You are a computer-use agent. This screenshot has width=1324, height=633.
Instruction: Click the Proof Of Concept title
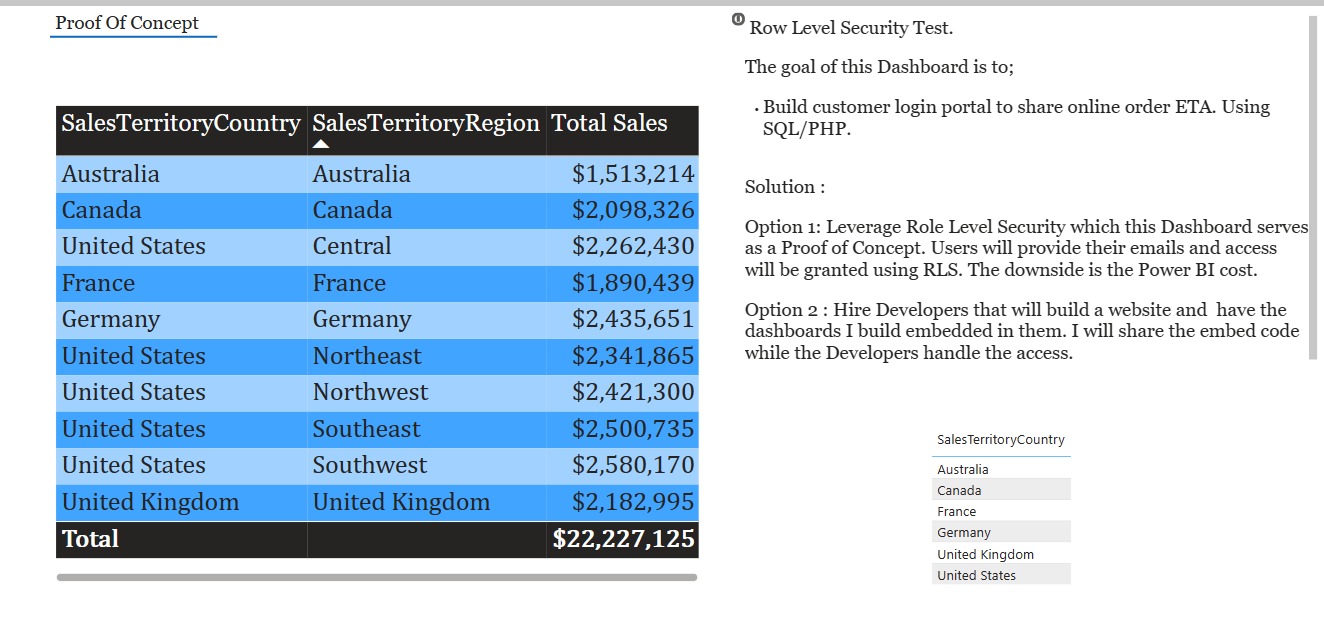pos(127,23)
